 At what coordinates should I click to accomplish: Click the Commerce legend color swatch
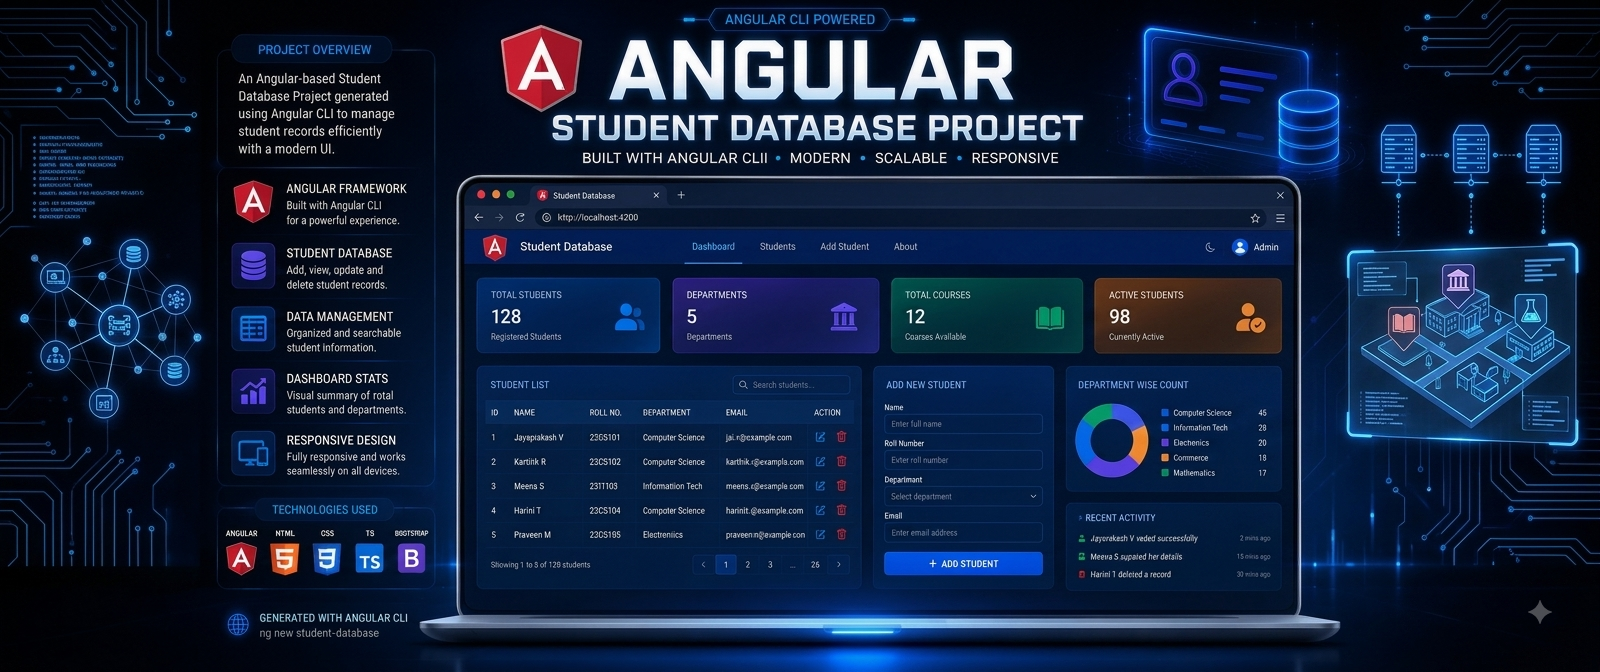tap(1165, 458)
